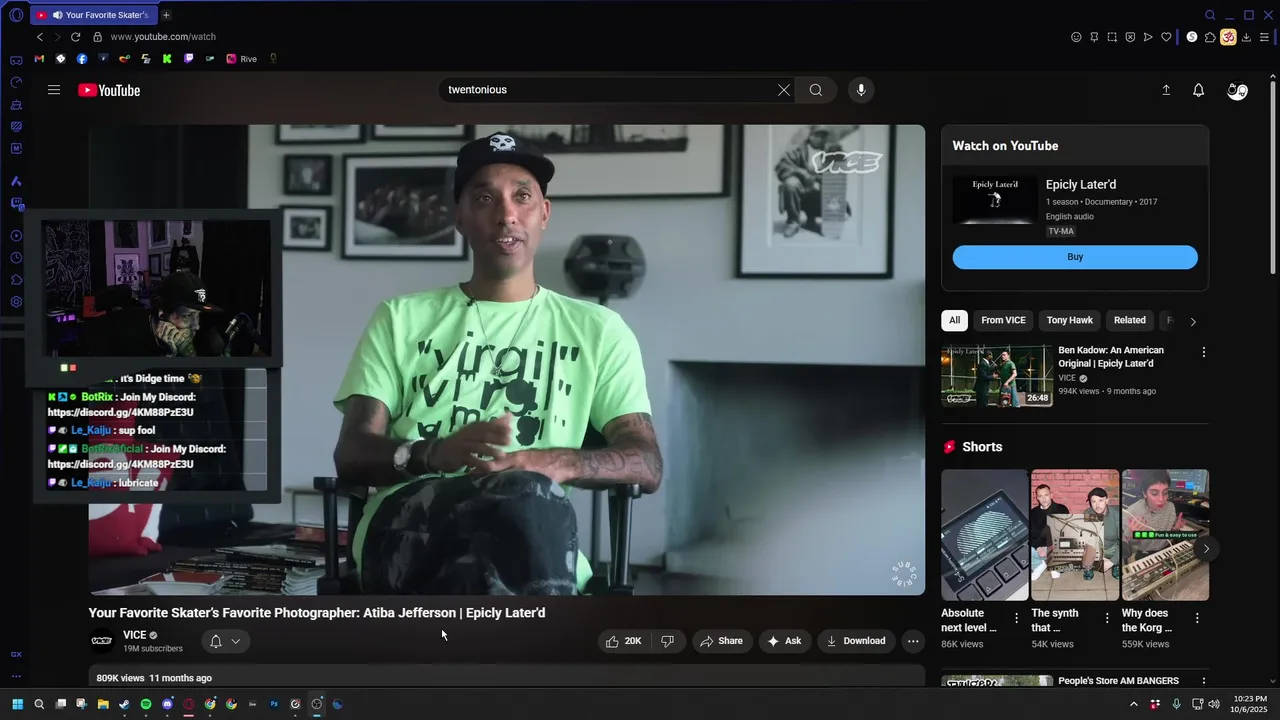This screenshot has height=720, width=1280.
Task: Dislike the video with thumbs down
Action: point(667,641)
